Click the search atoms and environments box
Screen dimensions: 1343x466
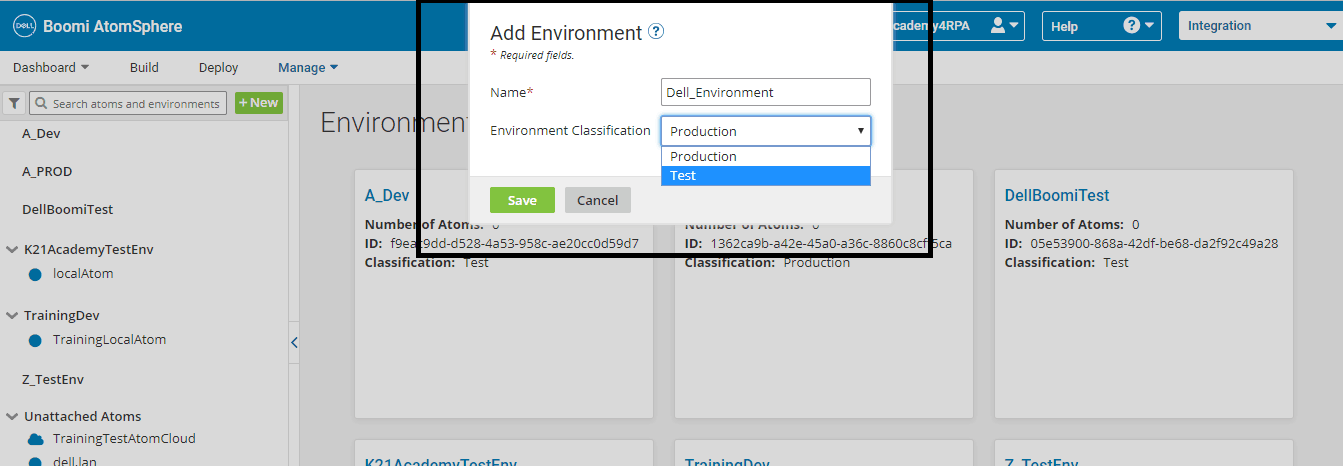pos(128,103)
